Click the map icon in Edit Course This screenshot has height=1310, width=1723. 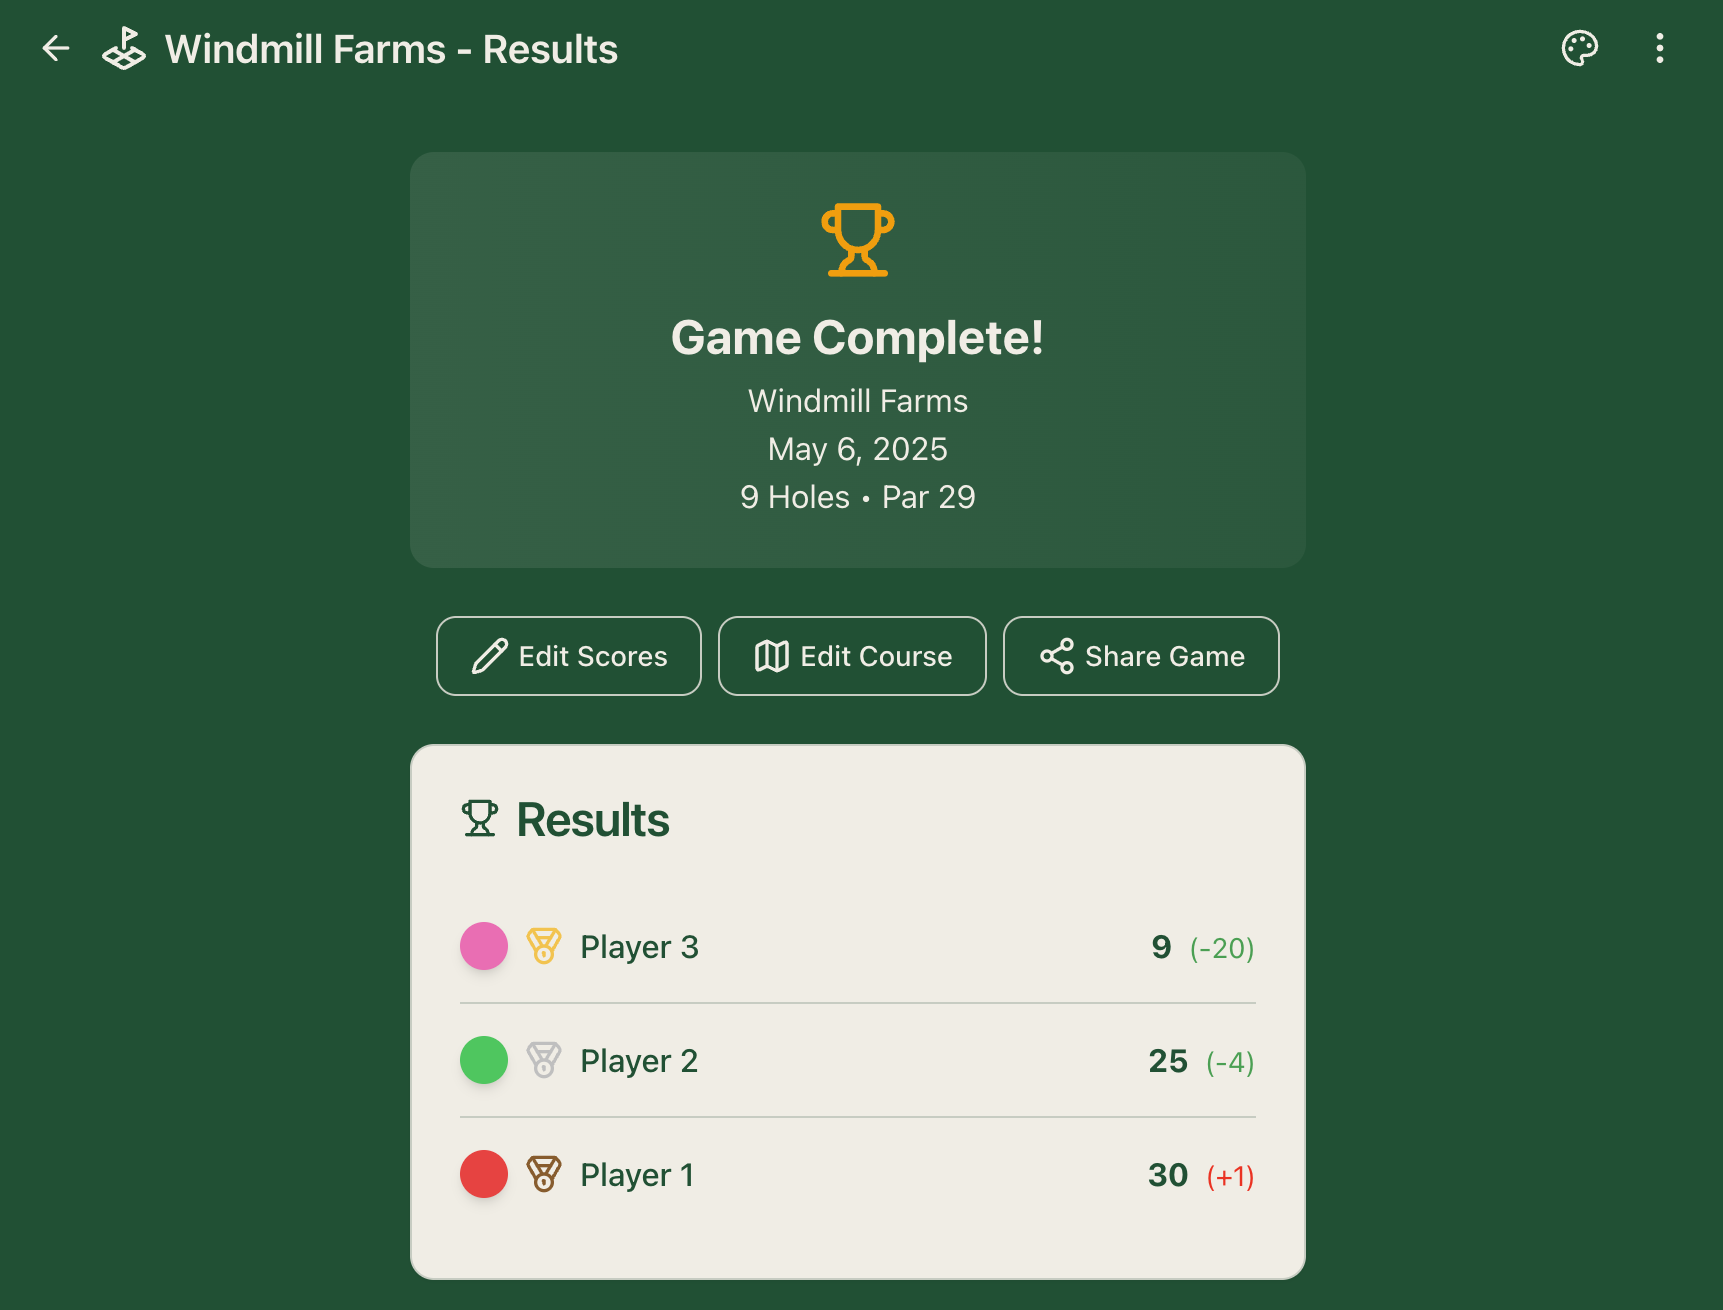tap(772, 656)
